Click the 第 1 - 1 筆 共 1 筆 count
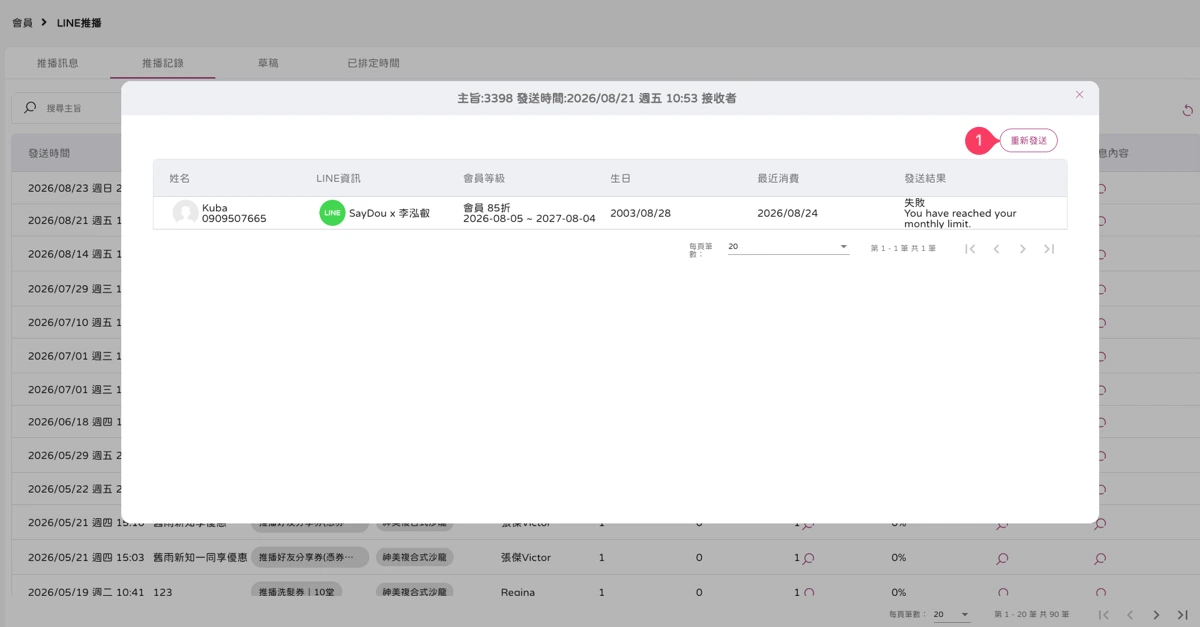The width and height of the screenshot is (1200, 627). (903, 248)
